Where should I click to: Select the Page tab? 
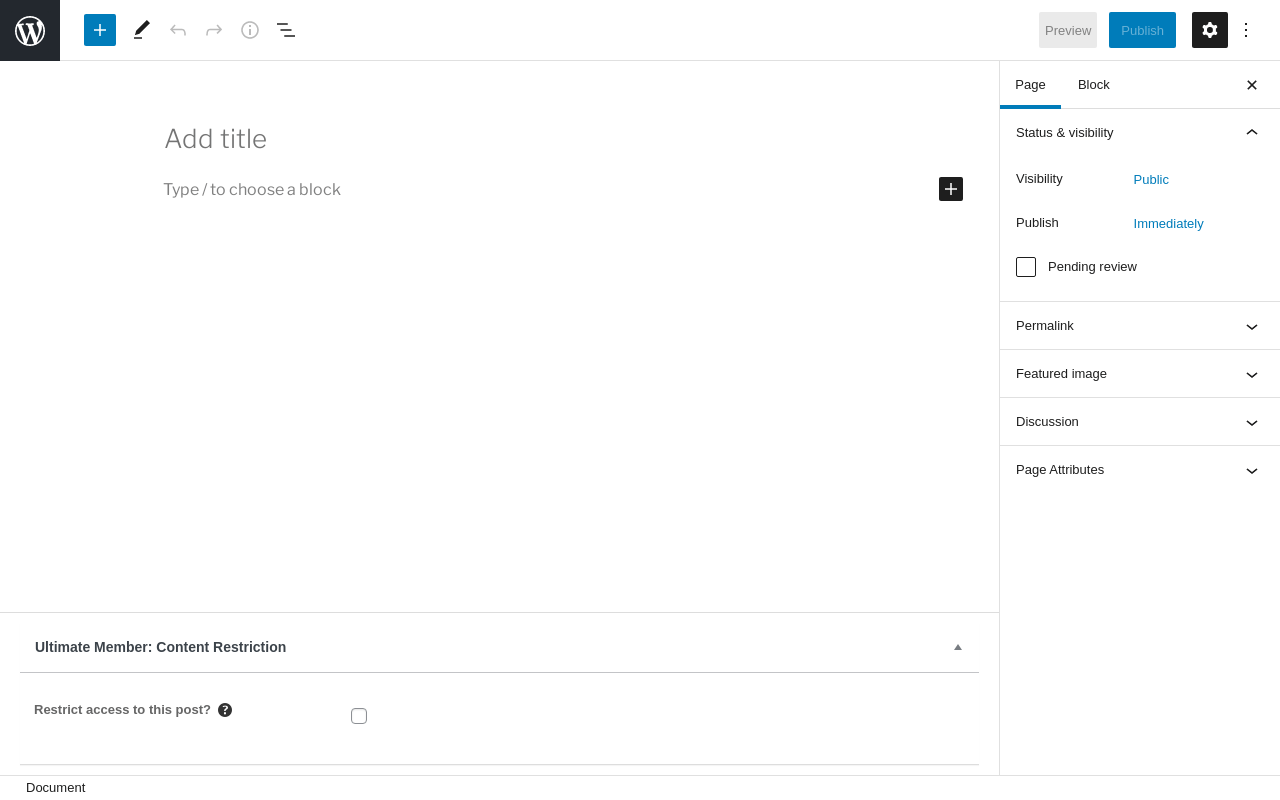tap(1030, 85)
